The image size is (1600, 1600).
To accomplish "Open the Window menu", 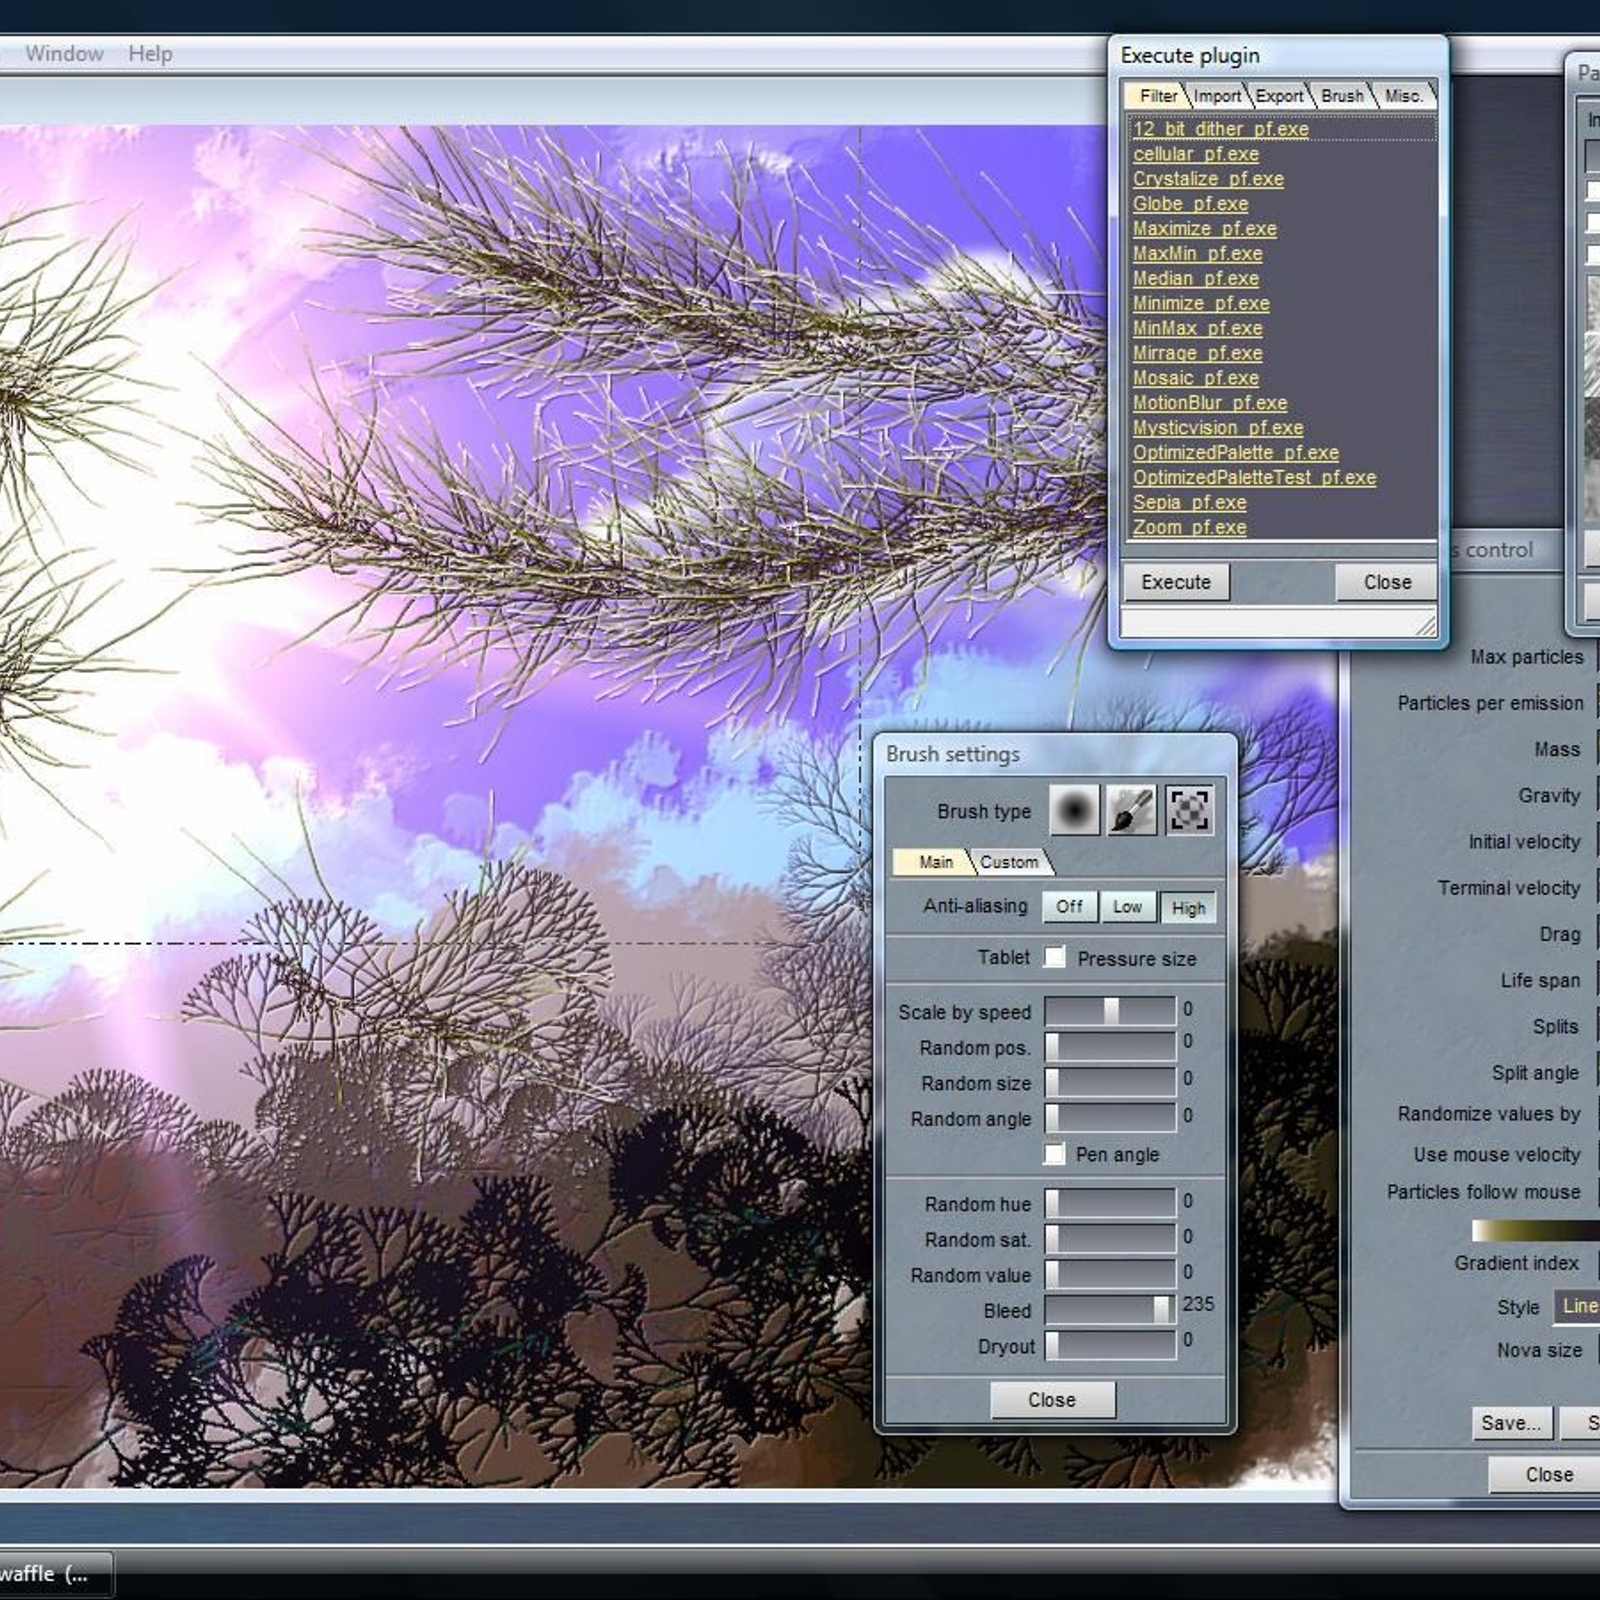I will tap(64, 54).
